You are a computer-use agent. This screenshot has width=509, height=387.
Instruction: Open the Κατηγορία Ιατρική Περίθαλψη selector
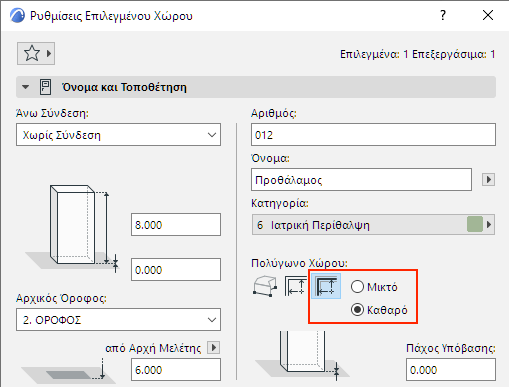tap(373, 225)
